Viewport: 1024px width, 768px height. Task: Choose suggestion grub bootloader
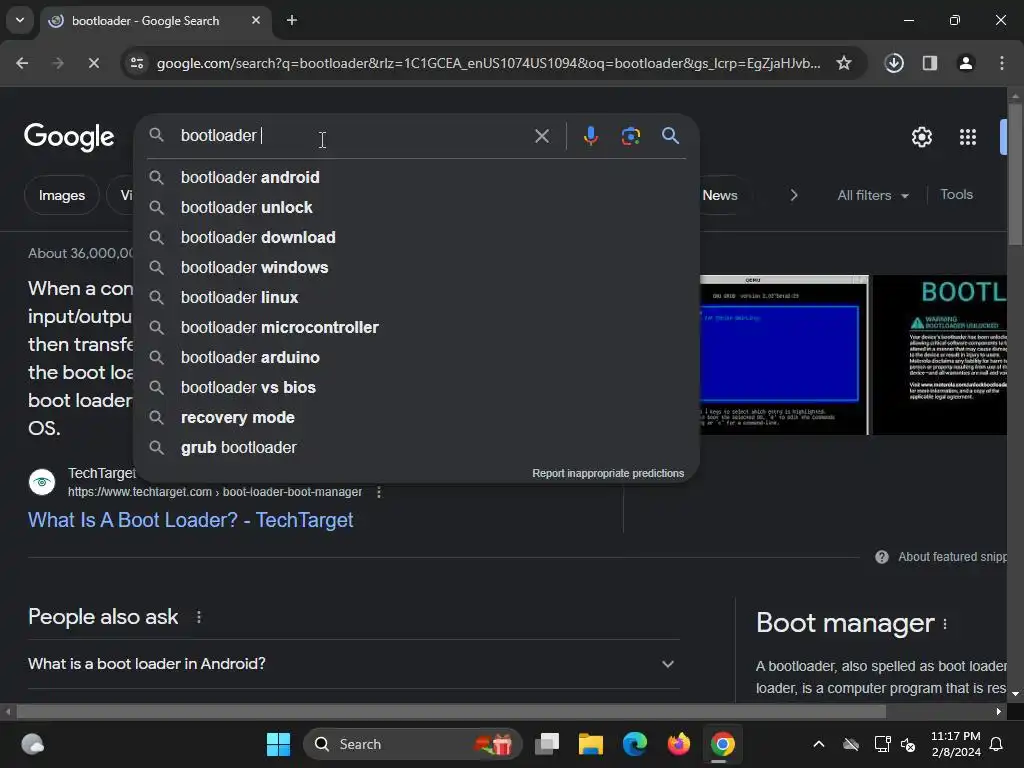(x=416, y=447)
